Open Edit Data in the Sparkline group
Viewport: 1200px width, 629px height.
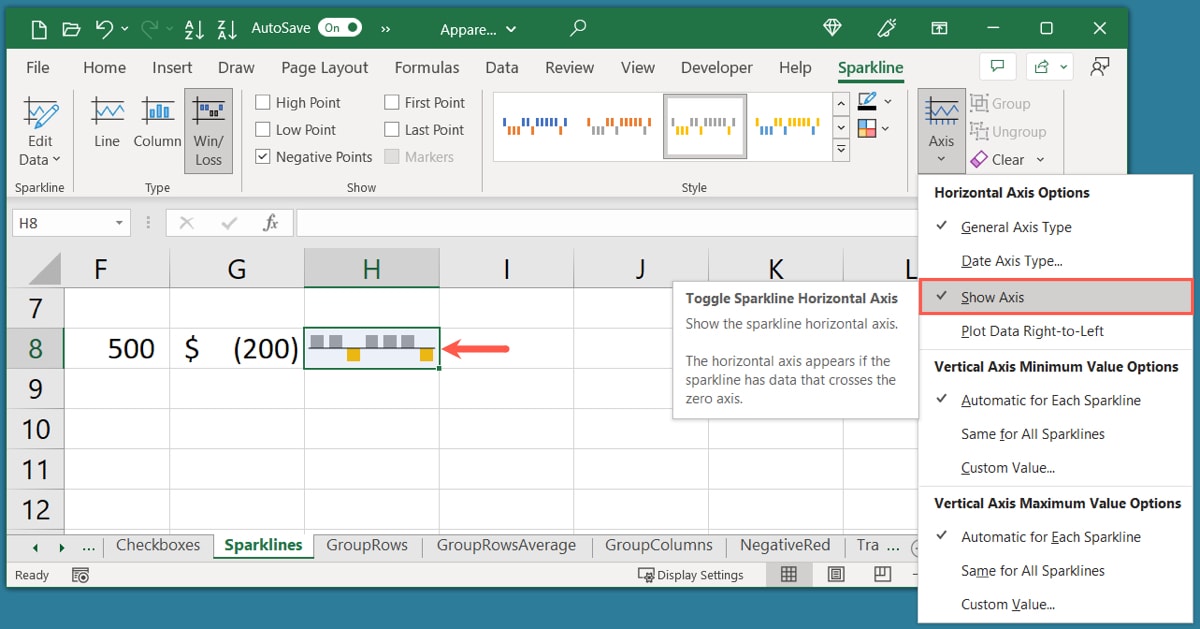click(39, 125)
